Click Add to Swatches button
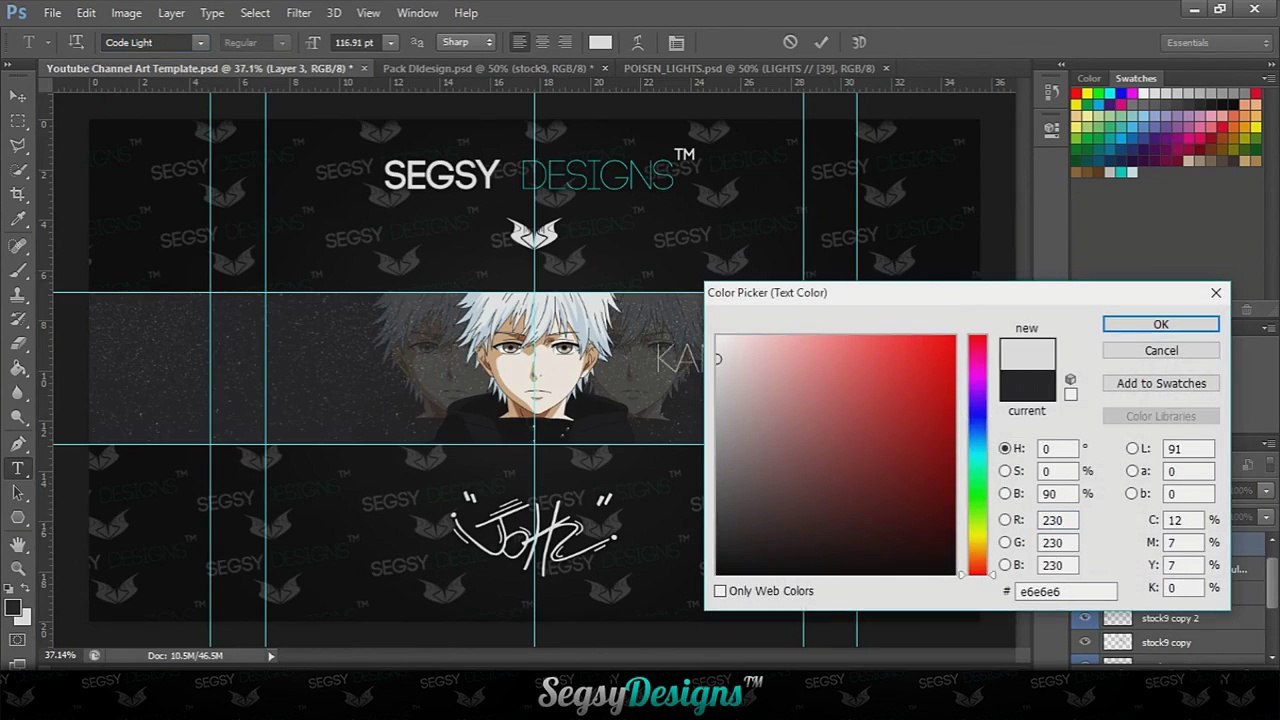 tap(1161, 383)
